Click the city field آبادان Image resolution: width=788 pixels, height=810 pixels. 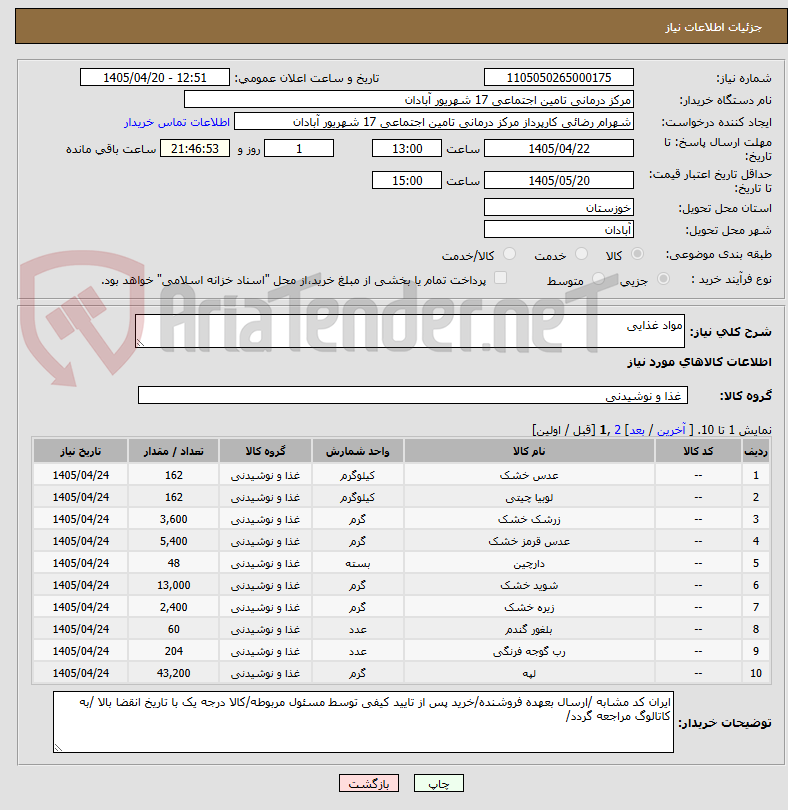coord(559,229)
